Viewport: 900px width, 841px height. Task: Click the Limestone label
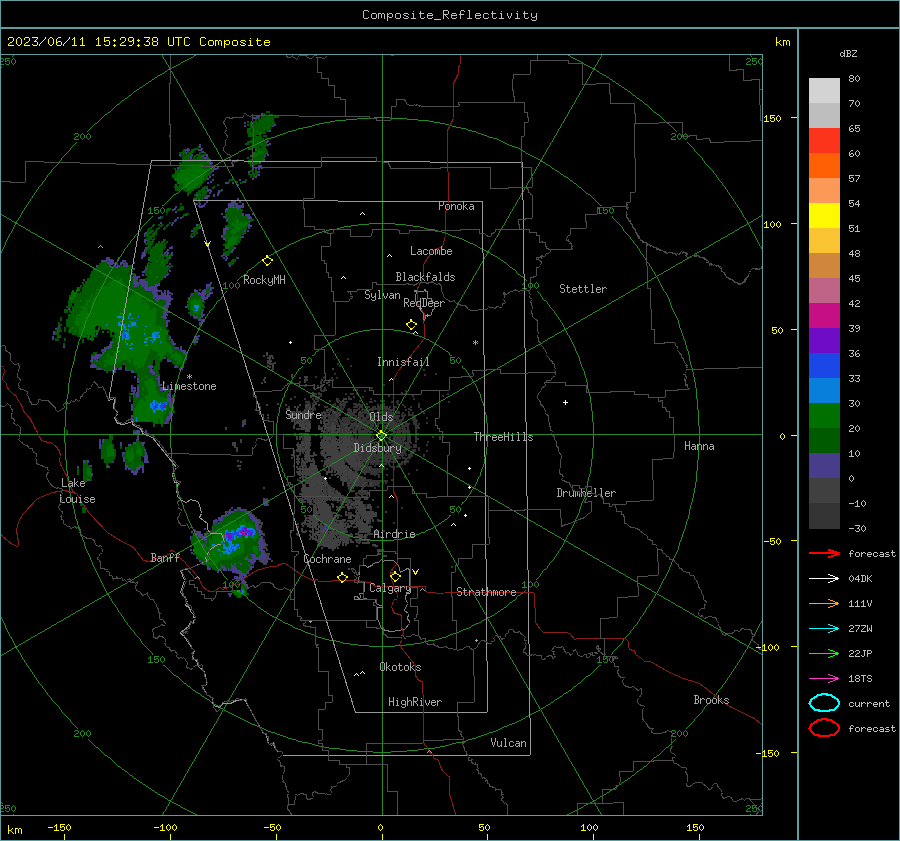[189, 386]
